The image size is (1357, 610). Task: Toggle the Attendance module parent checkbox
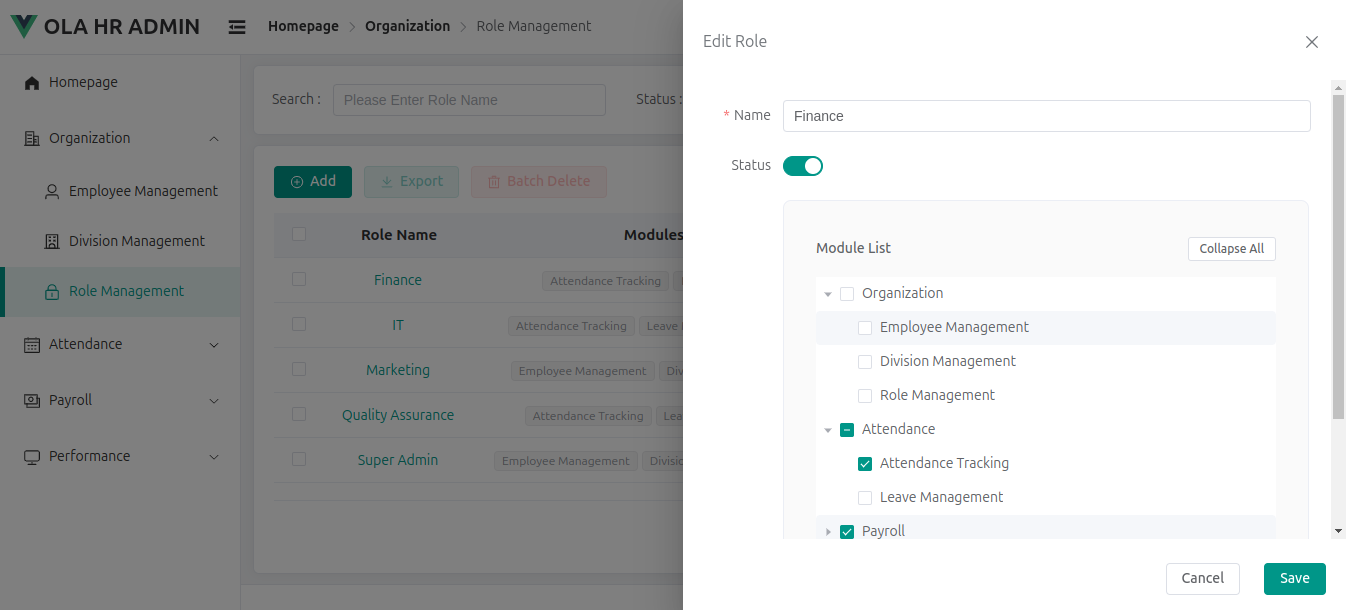[847, 430]
